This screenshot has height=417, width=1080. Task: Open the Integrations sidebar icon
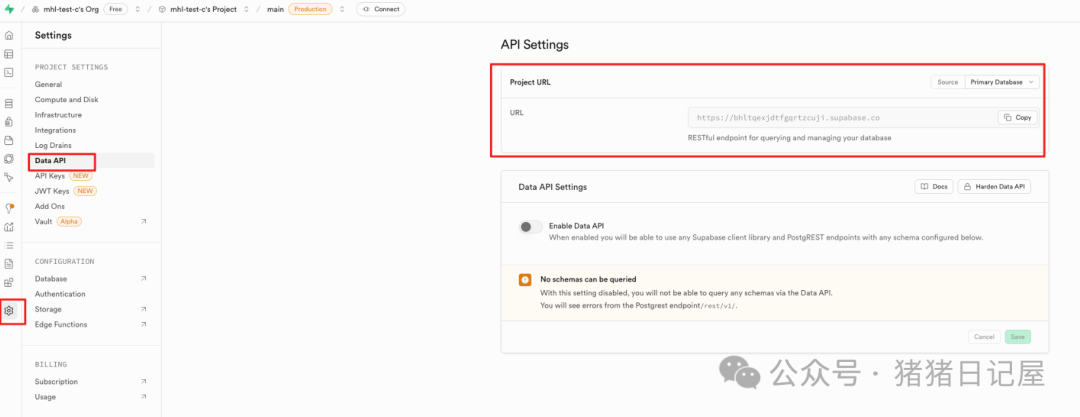(9, 282)
